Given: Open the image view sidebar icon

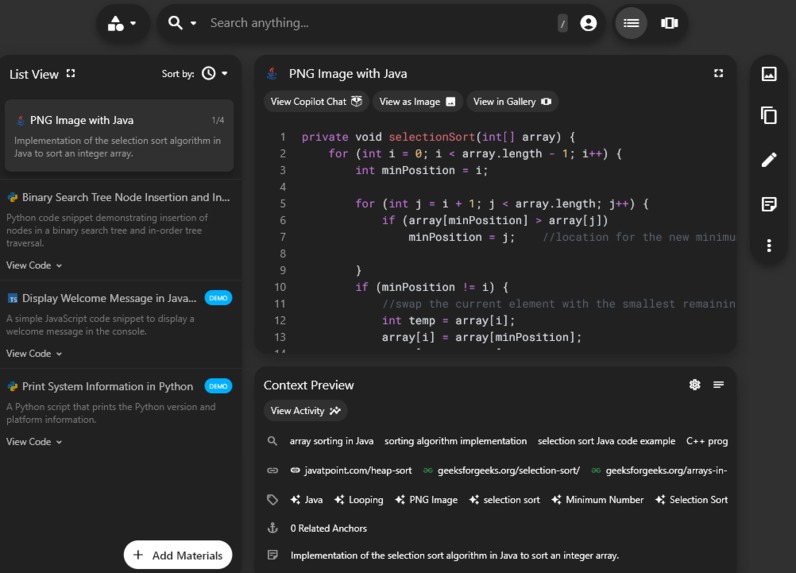Looking at the screenshot, I should pos(769,74).
